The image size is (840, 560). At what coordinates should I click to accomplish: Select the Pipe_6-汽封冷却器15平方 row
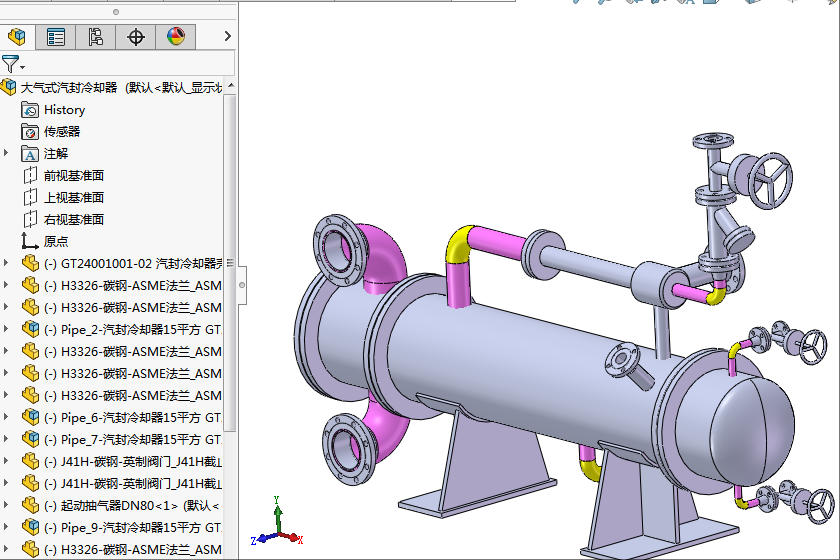(x=133, y=417)
